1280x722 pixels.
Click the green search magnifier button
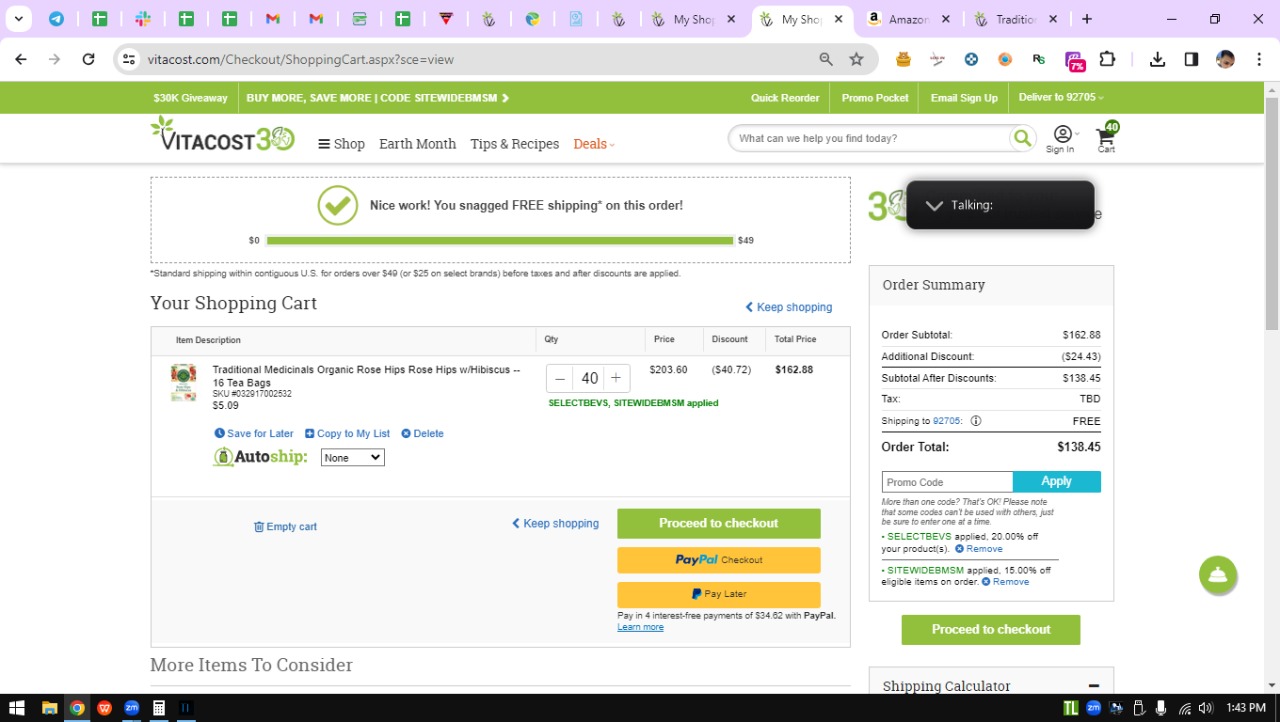pos(1022,138)
